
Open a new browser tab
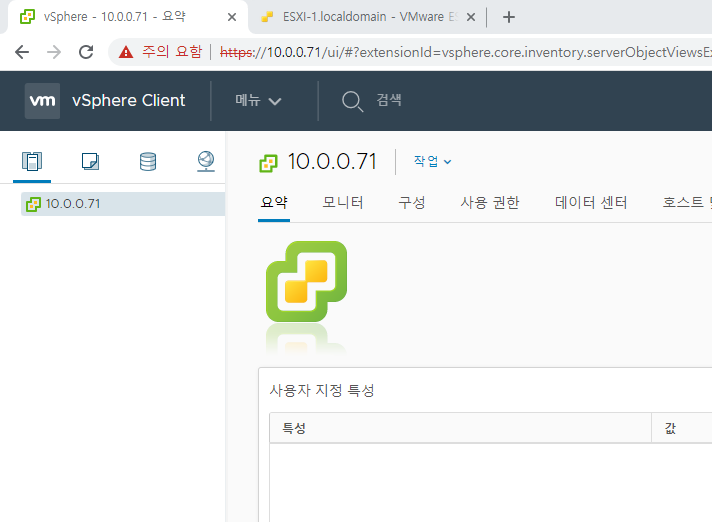pos(509,17)
